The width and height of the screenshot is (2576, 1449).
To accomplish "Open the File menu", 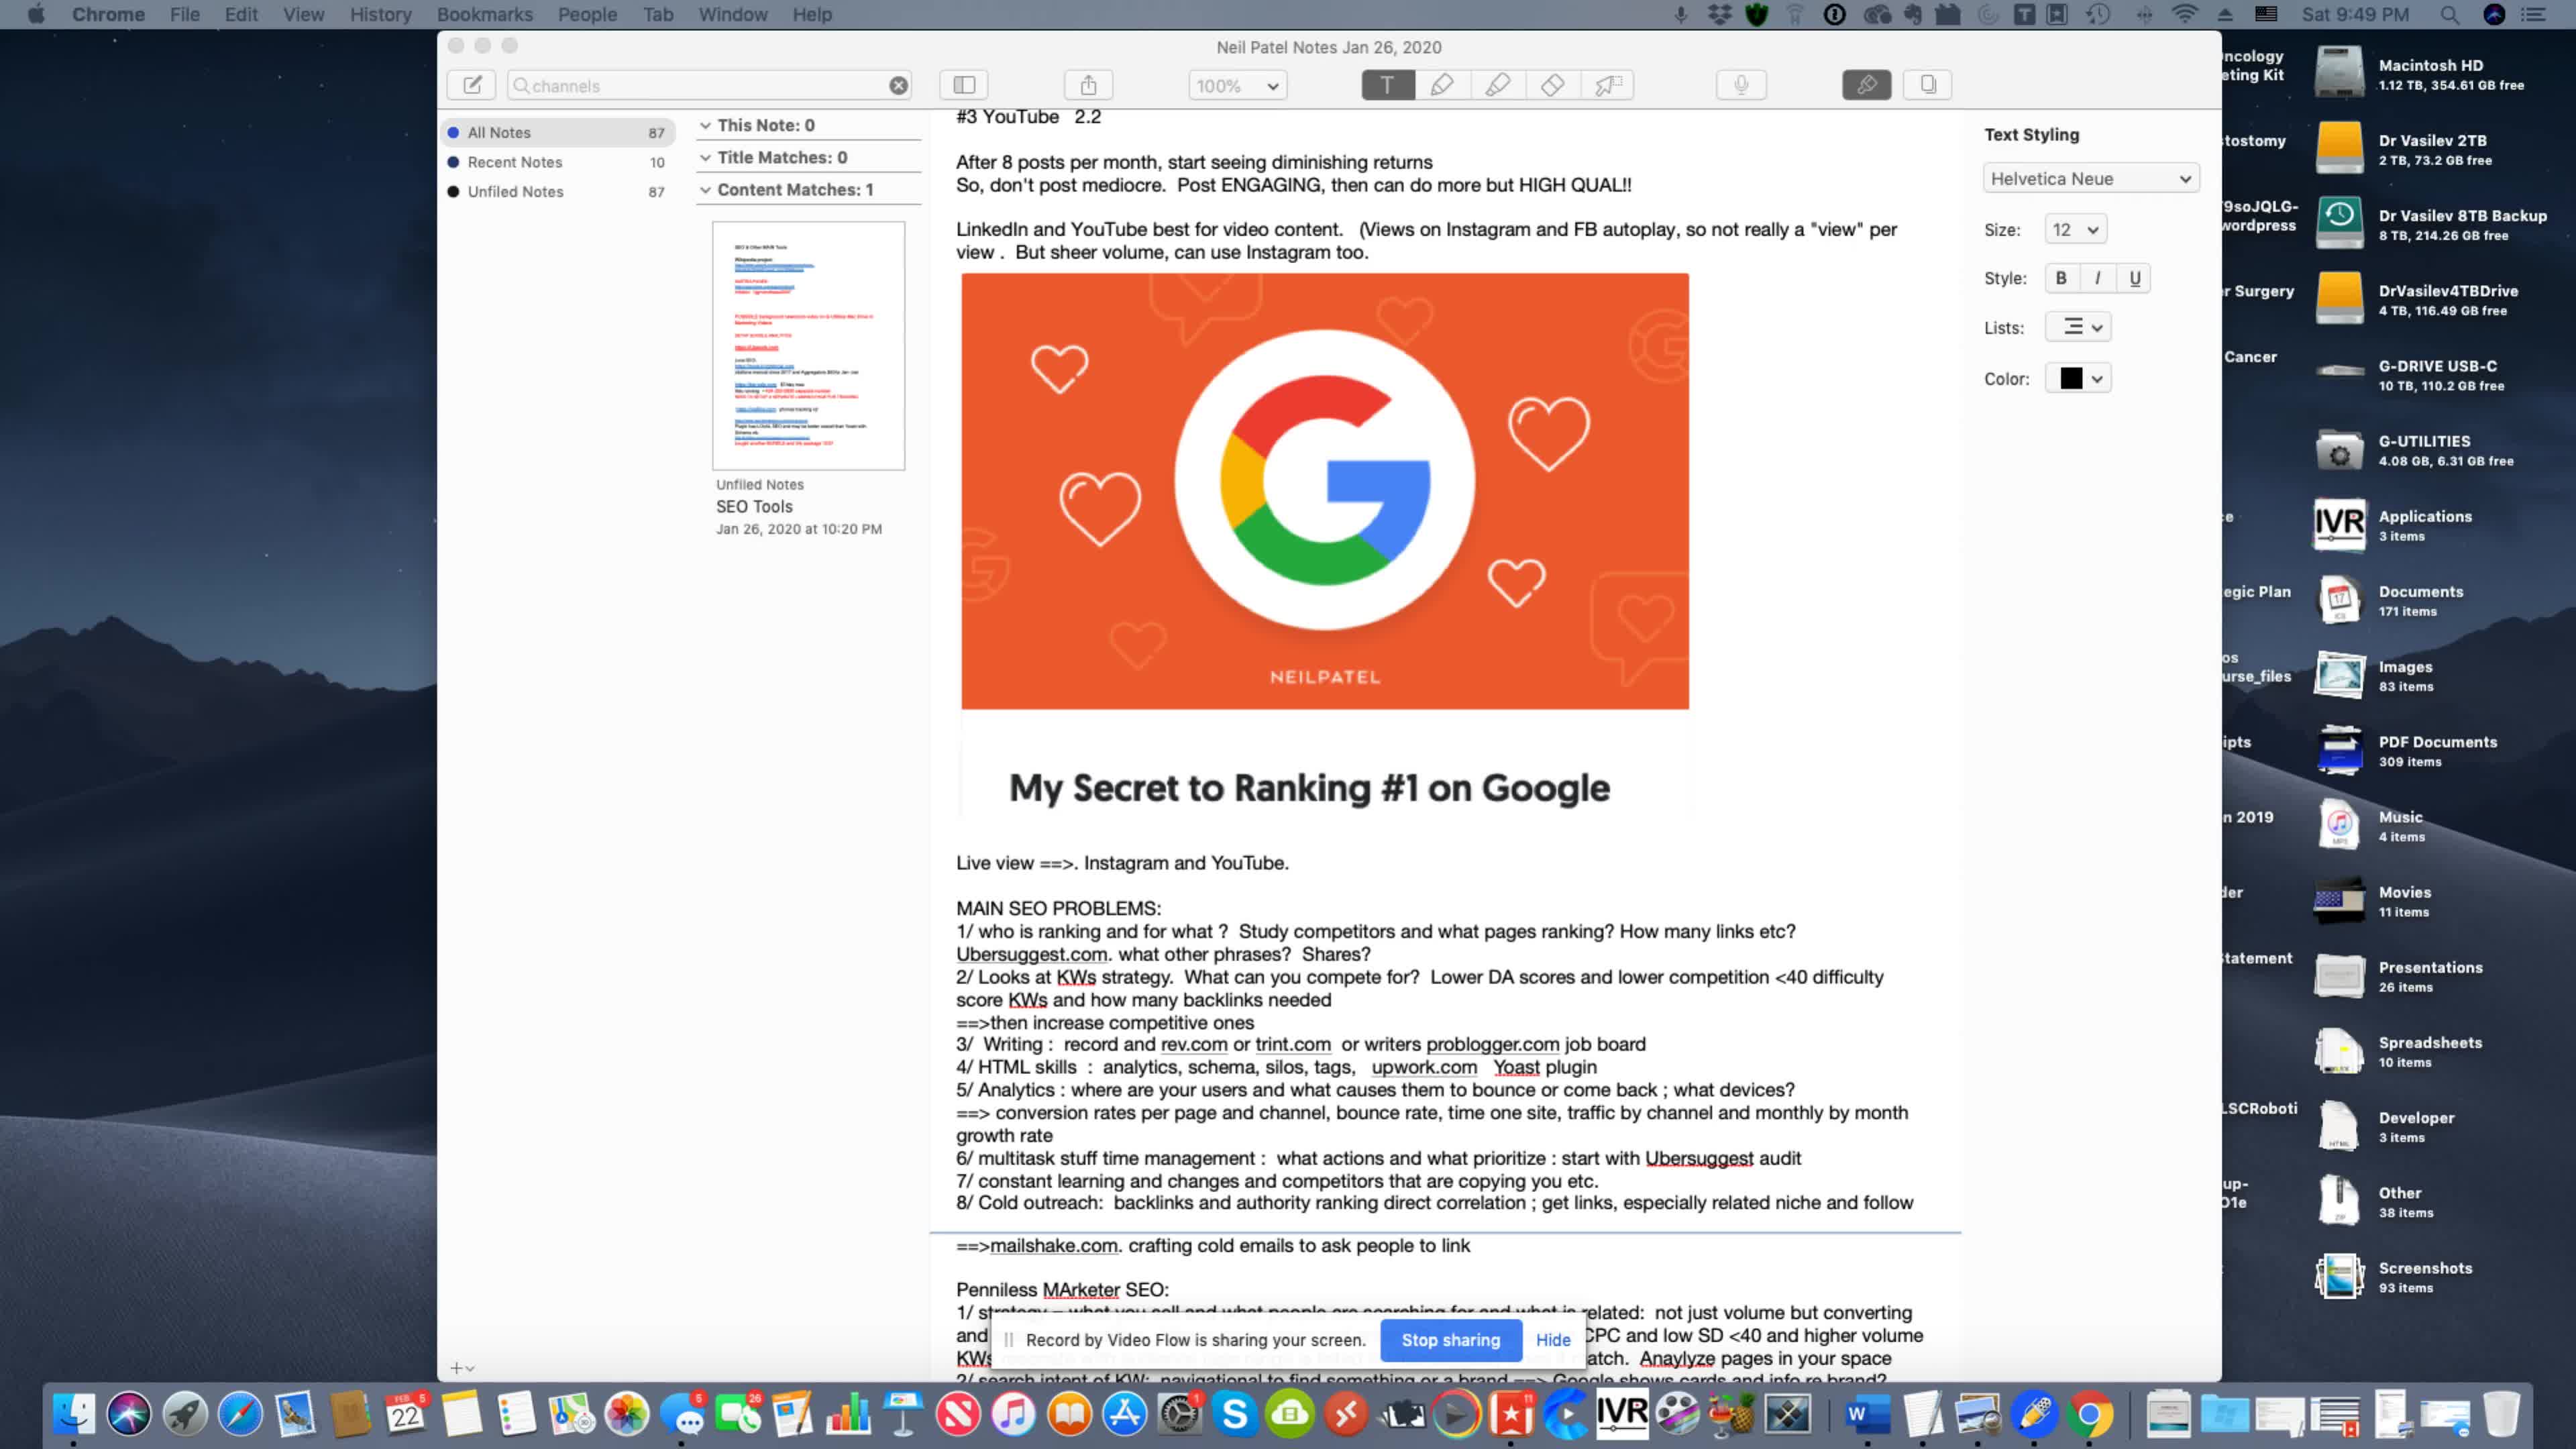I will point(184,14).
